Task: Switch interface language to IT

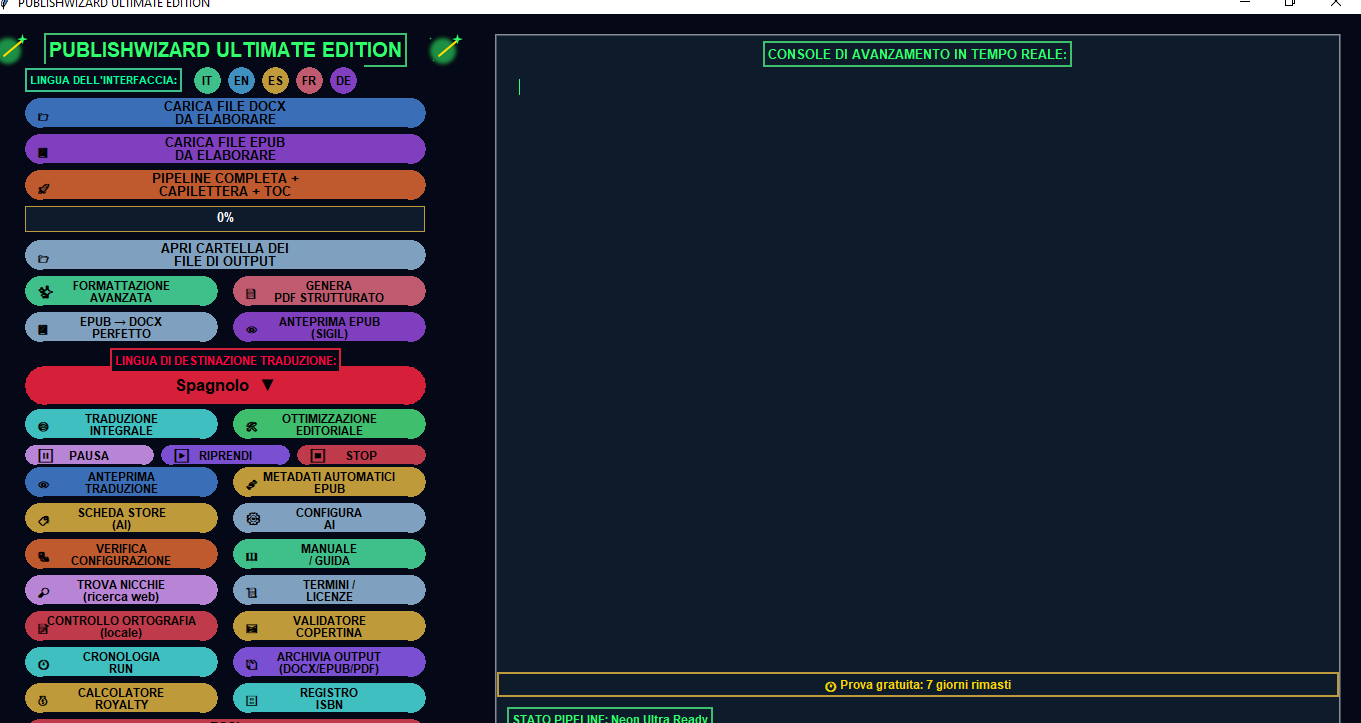Action: pyautogui.click(x=207, y=81)
